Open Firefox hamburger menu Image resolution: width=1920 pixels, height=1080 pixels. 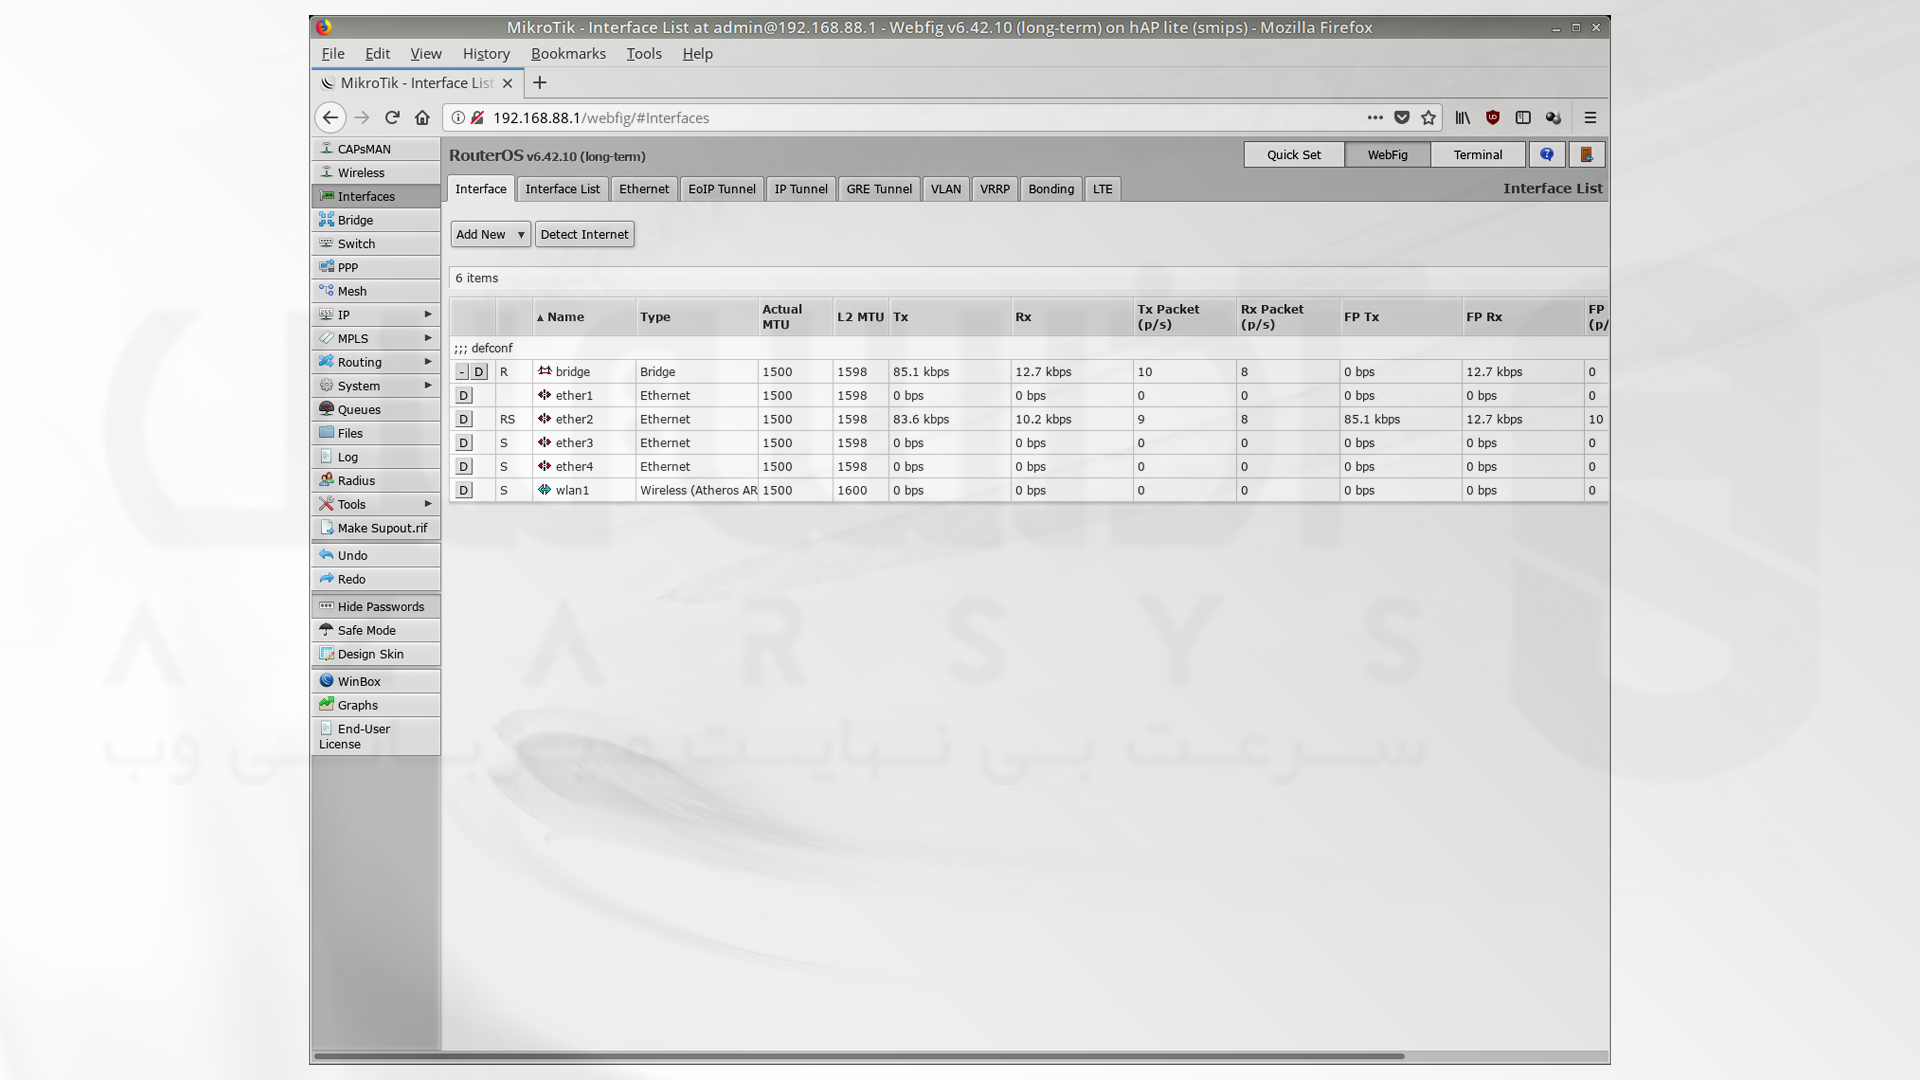click(x=1590, y=118)
